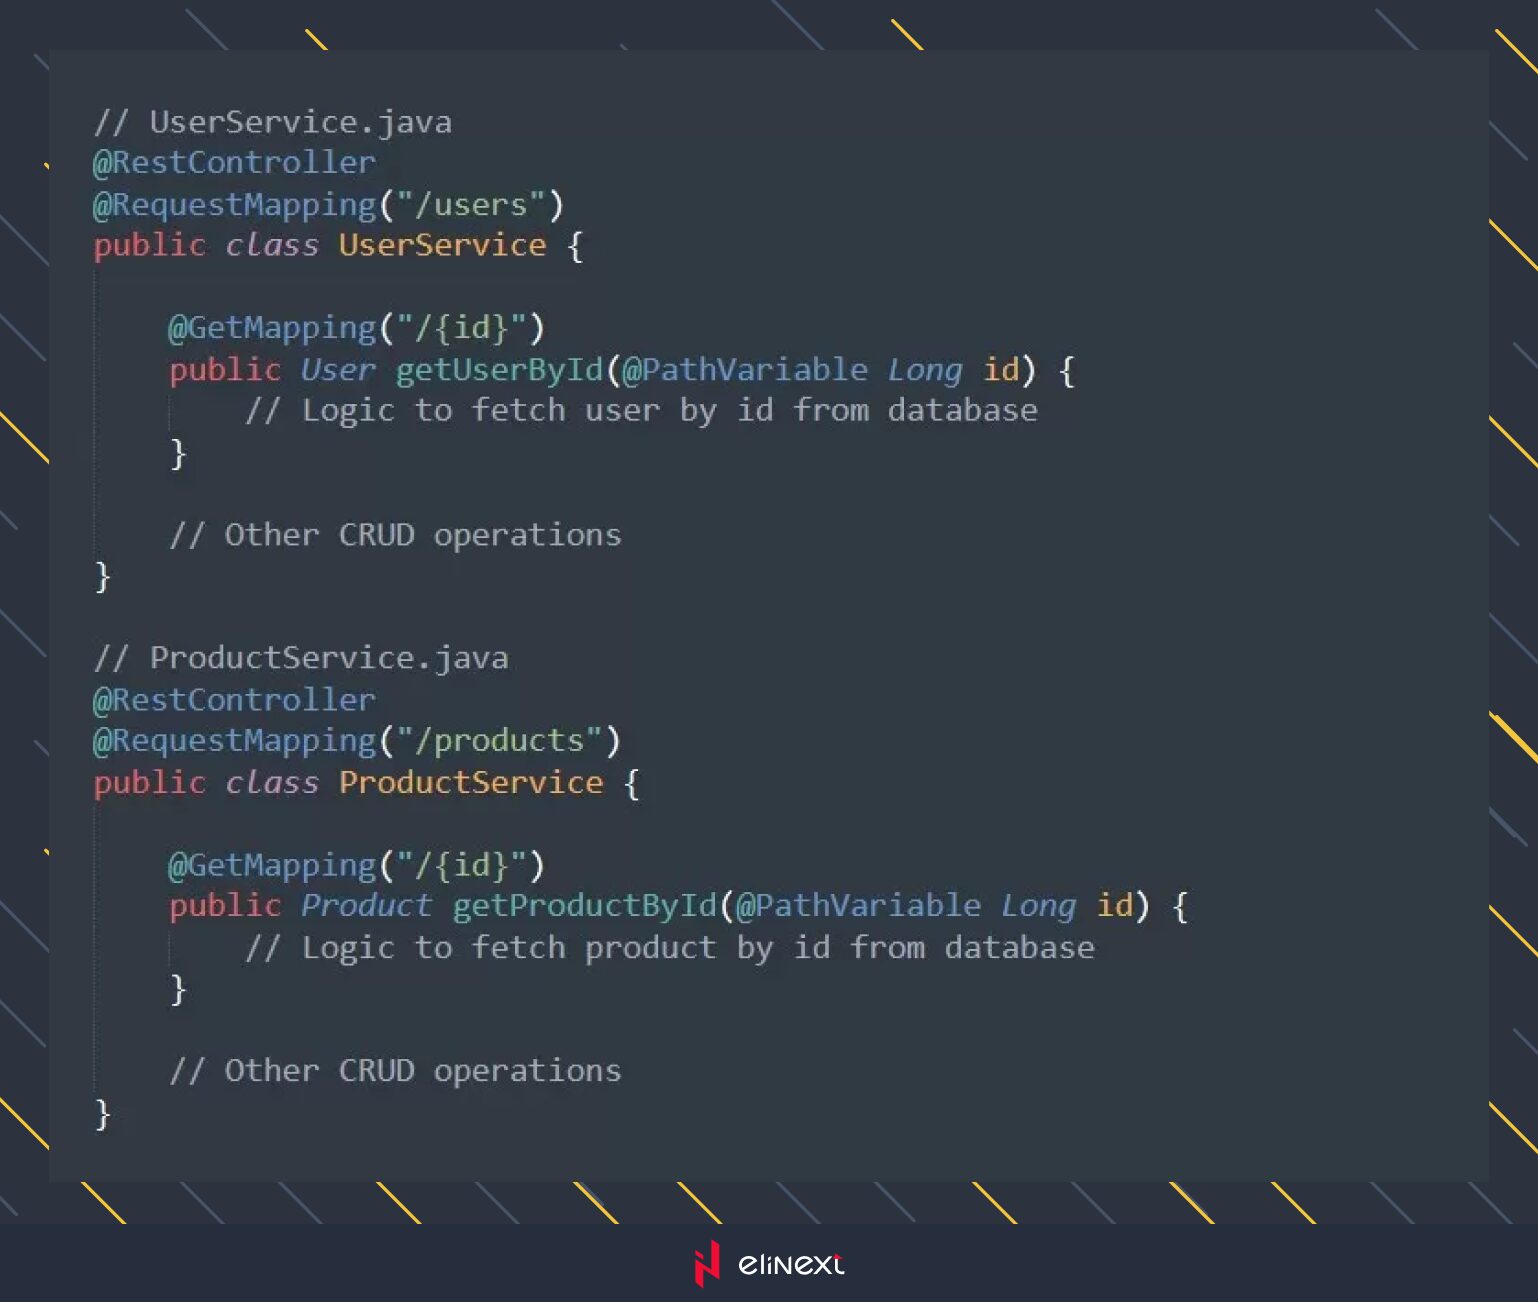
Task: Place cursor on ProductService class name
Action: 471,782
